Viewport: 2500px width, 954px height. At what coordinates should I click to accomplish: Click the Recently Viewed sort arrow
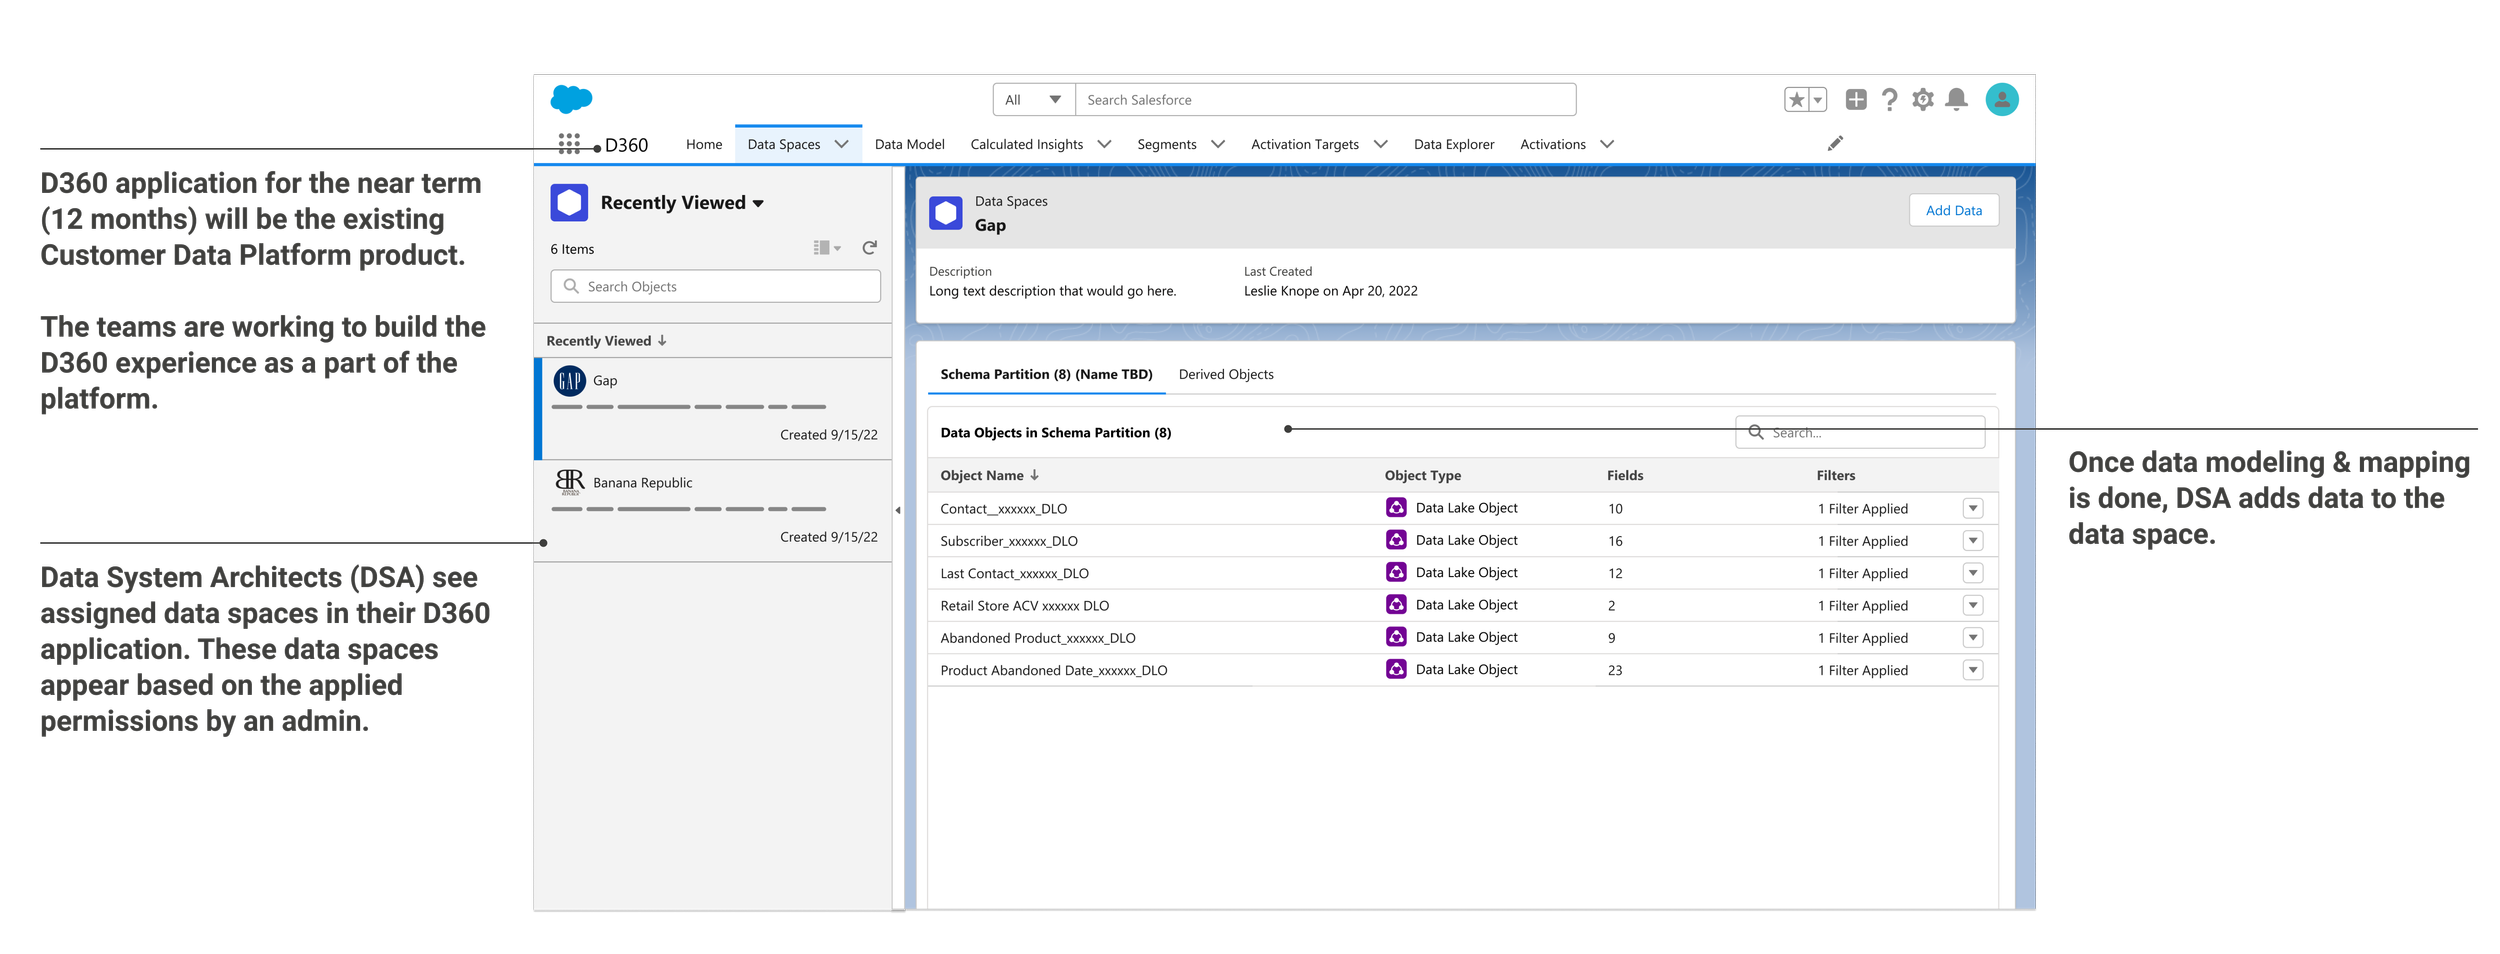(x=662, y=341)
